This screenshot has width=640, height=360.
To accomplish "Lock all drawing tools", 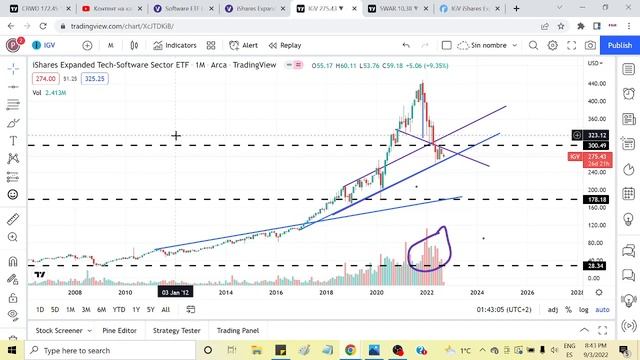I will [x=13, y=298].
